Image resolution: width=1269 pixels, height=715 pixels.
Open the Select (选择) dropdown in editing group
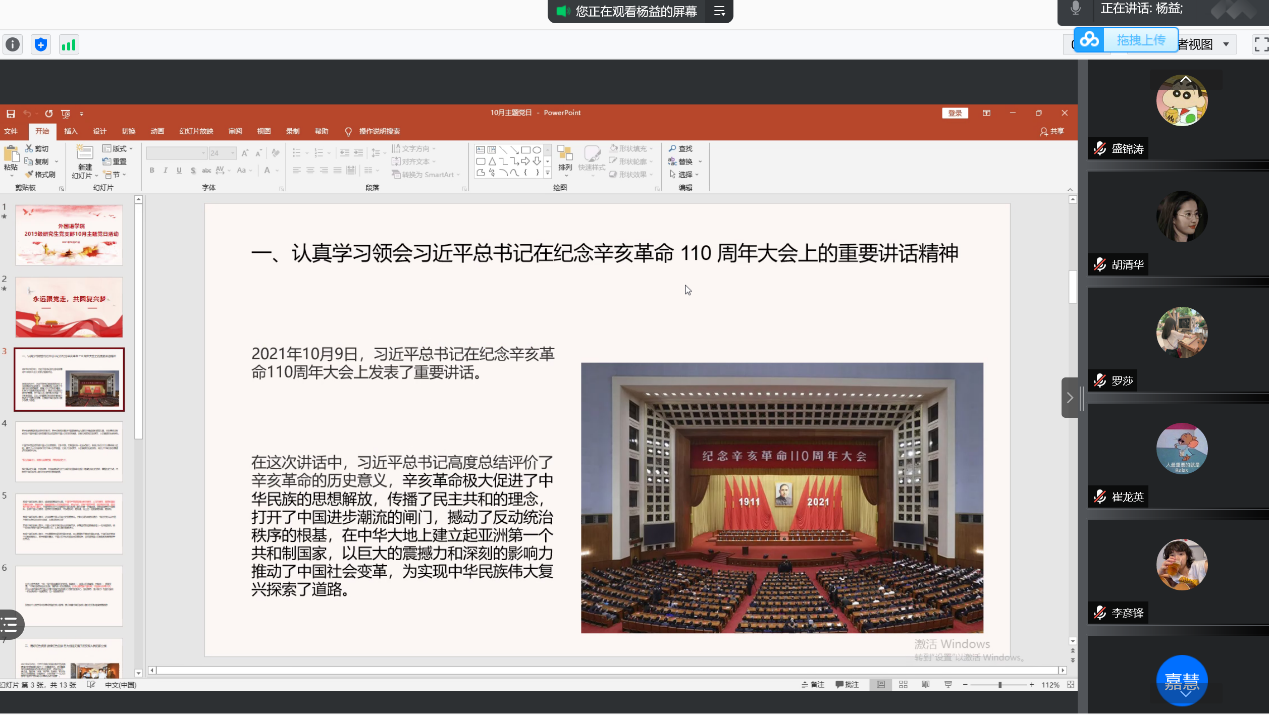685,175
